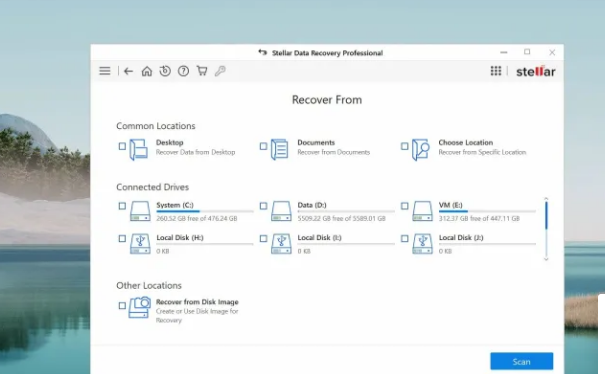
Task: Click '260.52 GB free of 476.24 GB'
Action: click(197, 218)
